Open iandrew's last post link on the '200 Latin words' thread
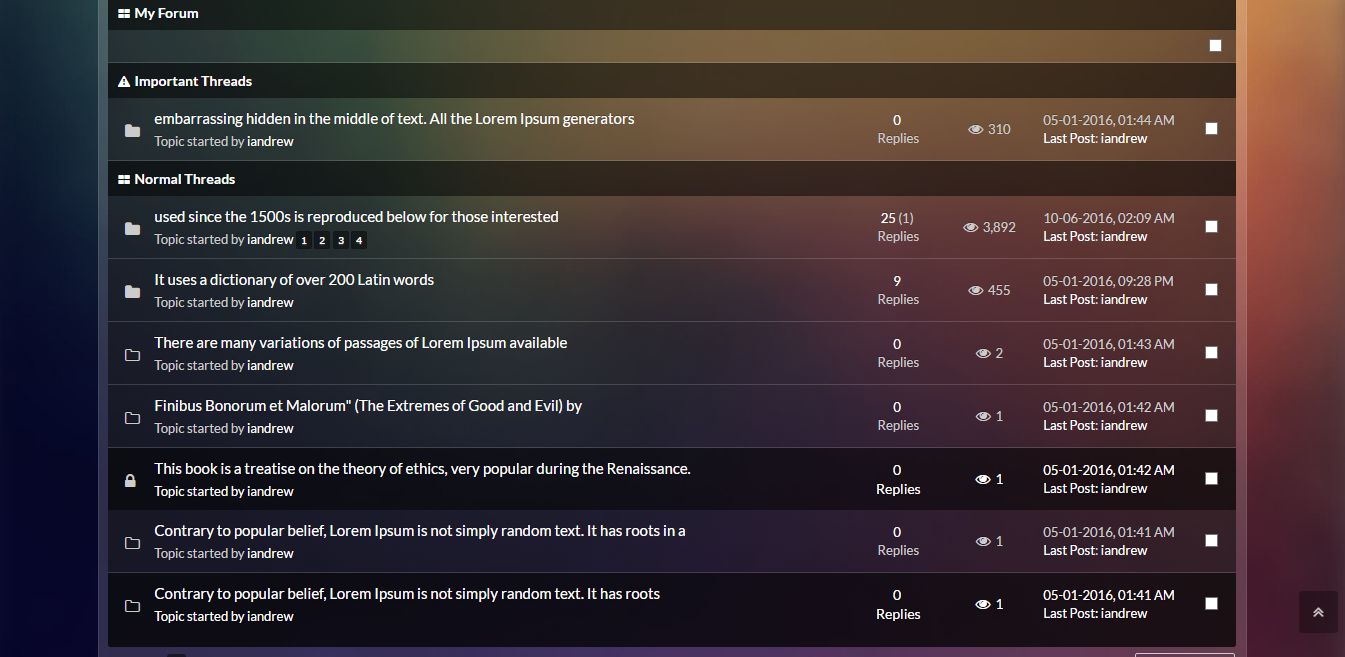Image resolution: width=1345 pixels, height=657 pixels. 1123,299
